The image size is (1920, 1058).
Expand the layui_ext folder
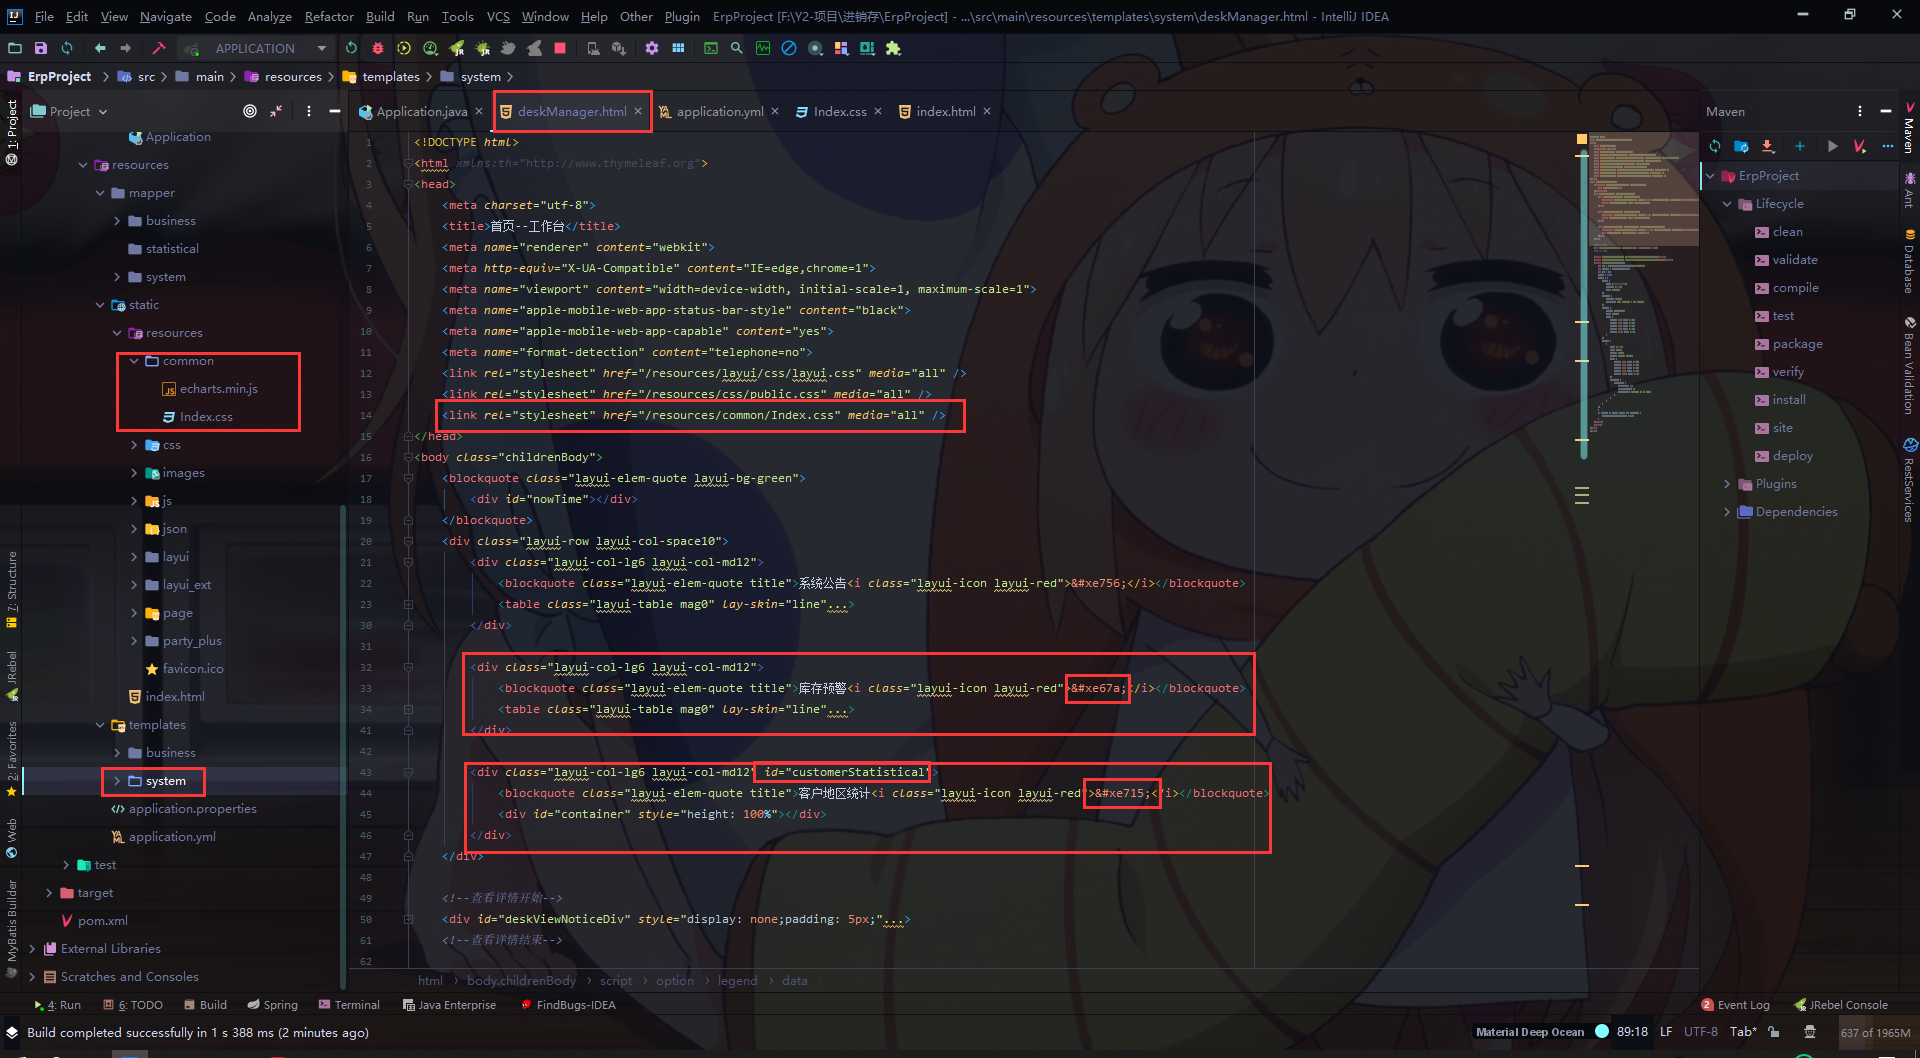pos(134,585)
